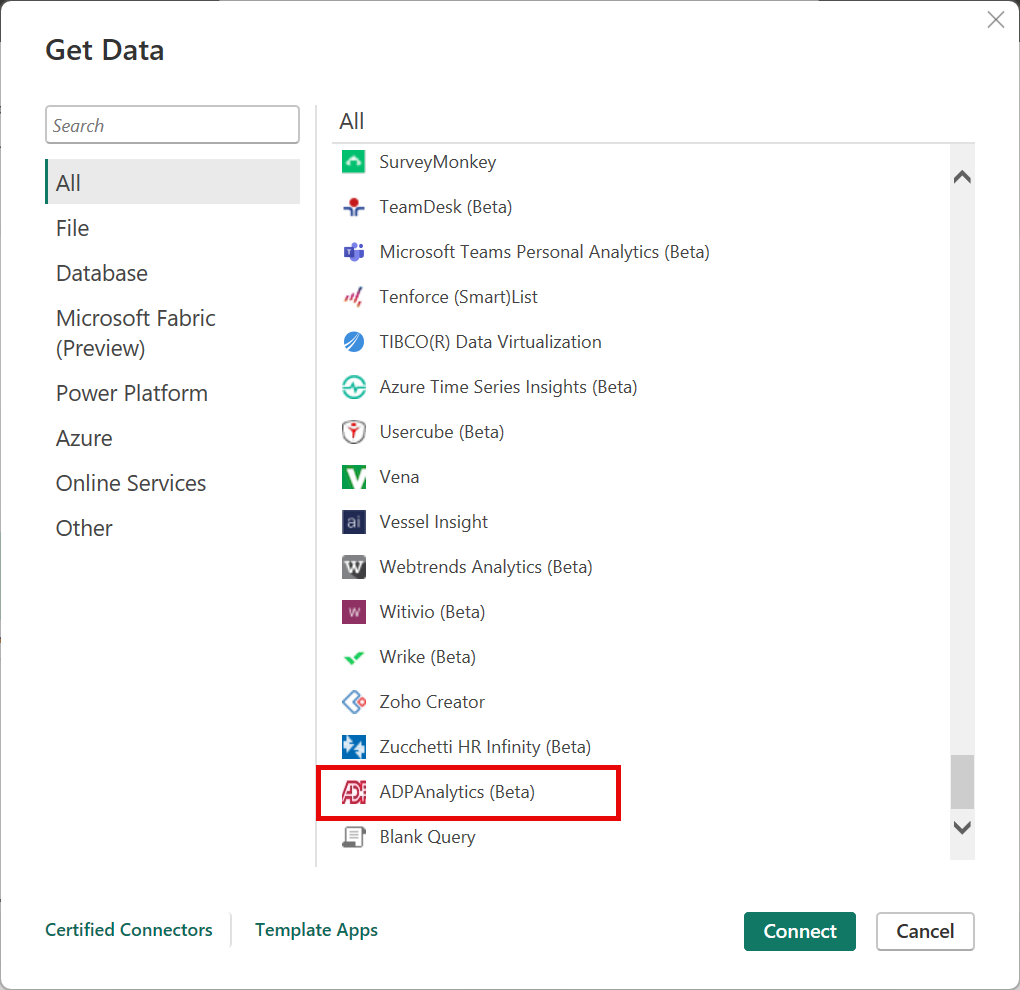Close the Get Data dialog
The height and width of the screenshot is (990, 1020).
point(995,20)
